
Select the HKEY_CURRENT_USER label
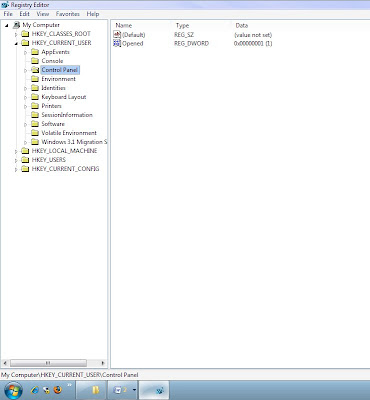click(x=61, y=43)
